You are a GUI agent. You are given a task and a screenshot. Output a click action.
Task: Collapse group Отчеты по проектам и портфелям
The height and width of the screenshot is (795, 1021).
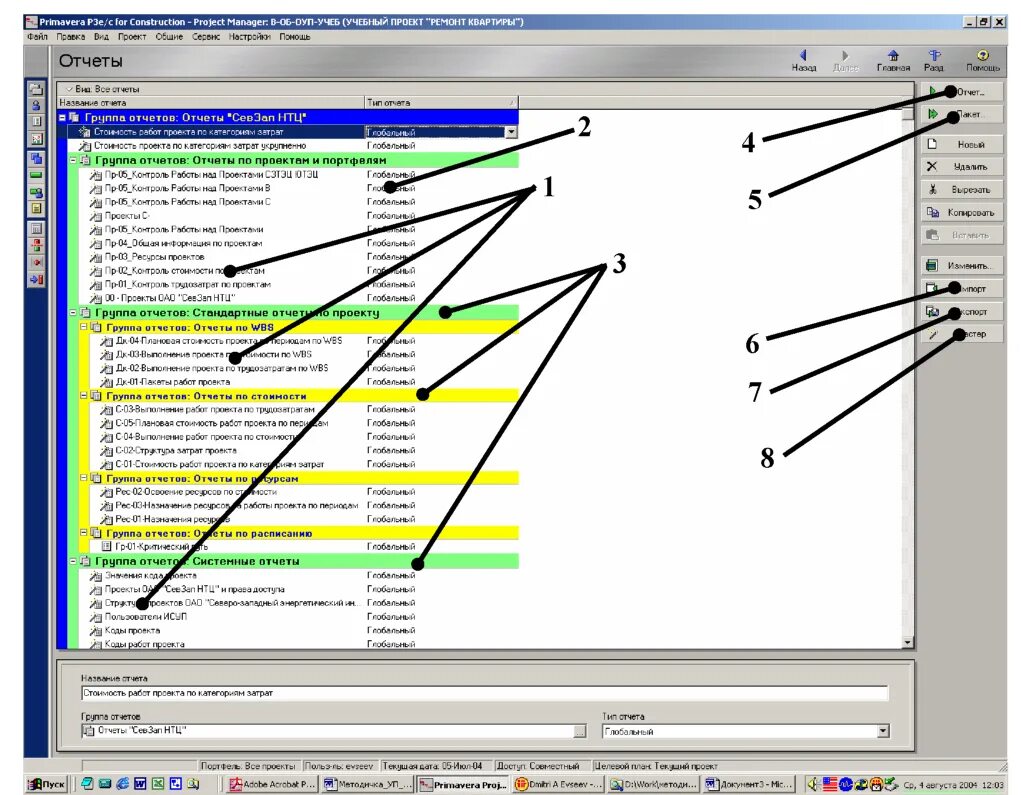point(74,160)
